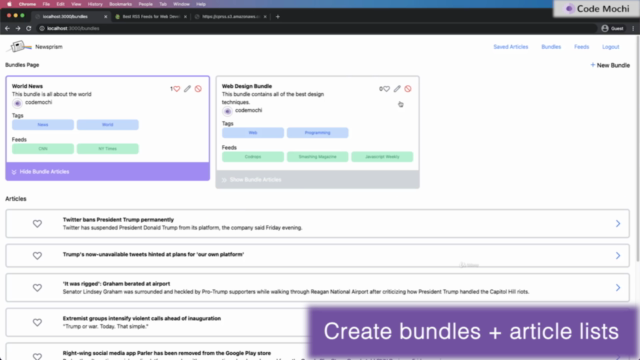Like the World News bundle heart
The height and width of the screenshot is (360, 640).
click(176, 89)
